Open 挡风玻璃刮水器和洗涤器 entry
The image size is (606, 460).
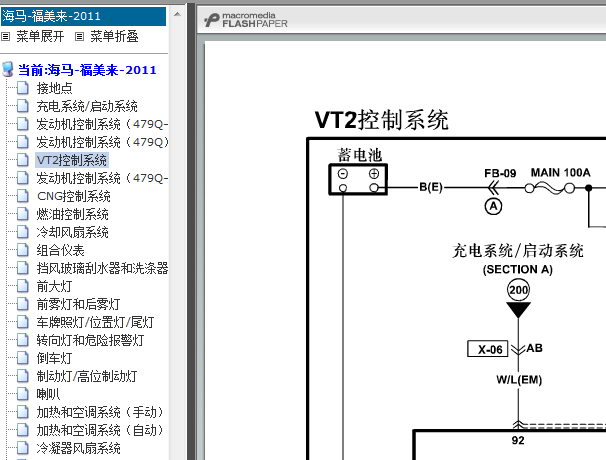click(102, 268)
